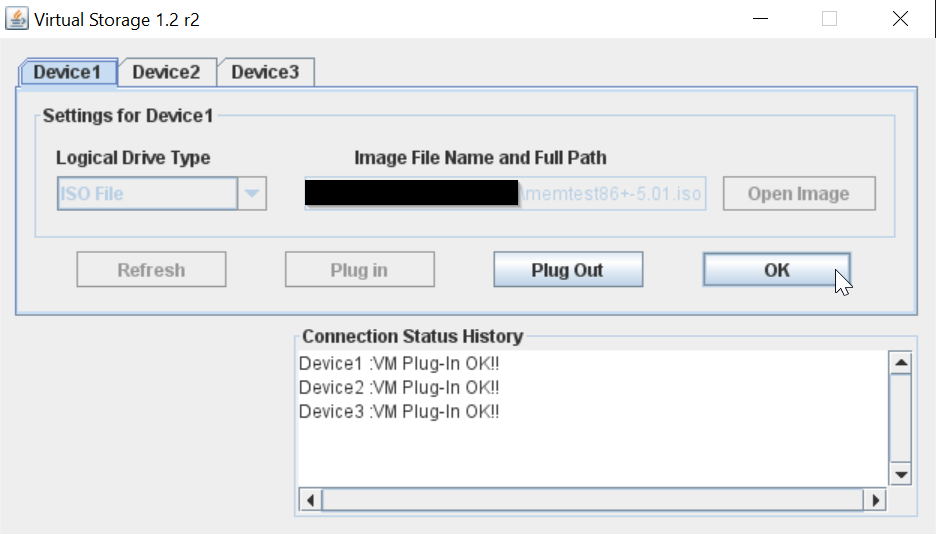Click the Java icon in the title bar
The height and width of the screenshot is (534, 936).
17,19
